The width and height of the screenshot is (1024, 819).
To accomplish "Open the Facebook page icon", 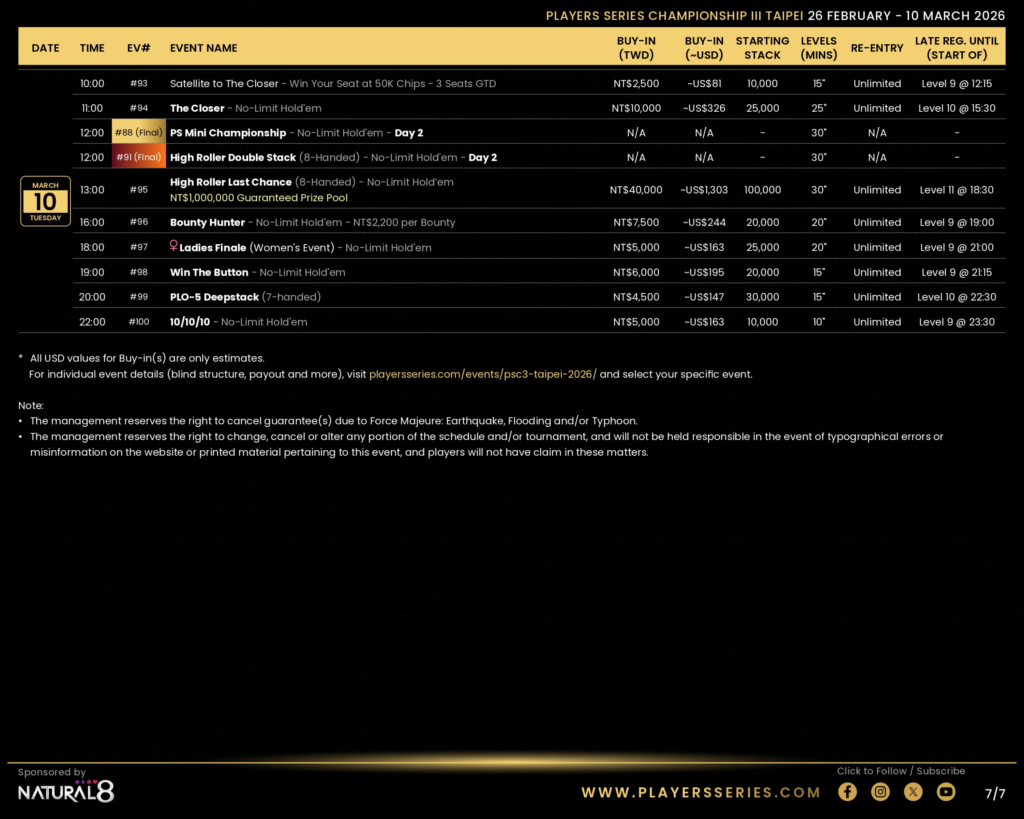I will pyautogui.click(x=847, y=792).
